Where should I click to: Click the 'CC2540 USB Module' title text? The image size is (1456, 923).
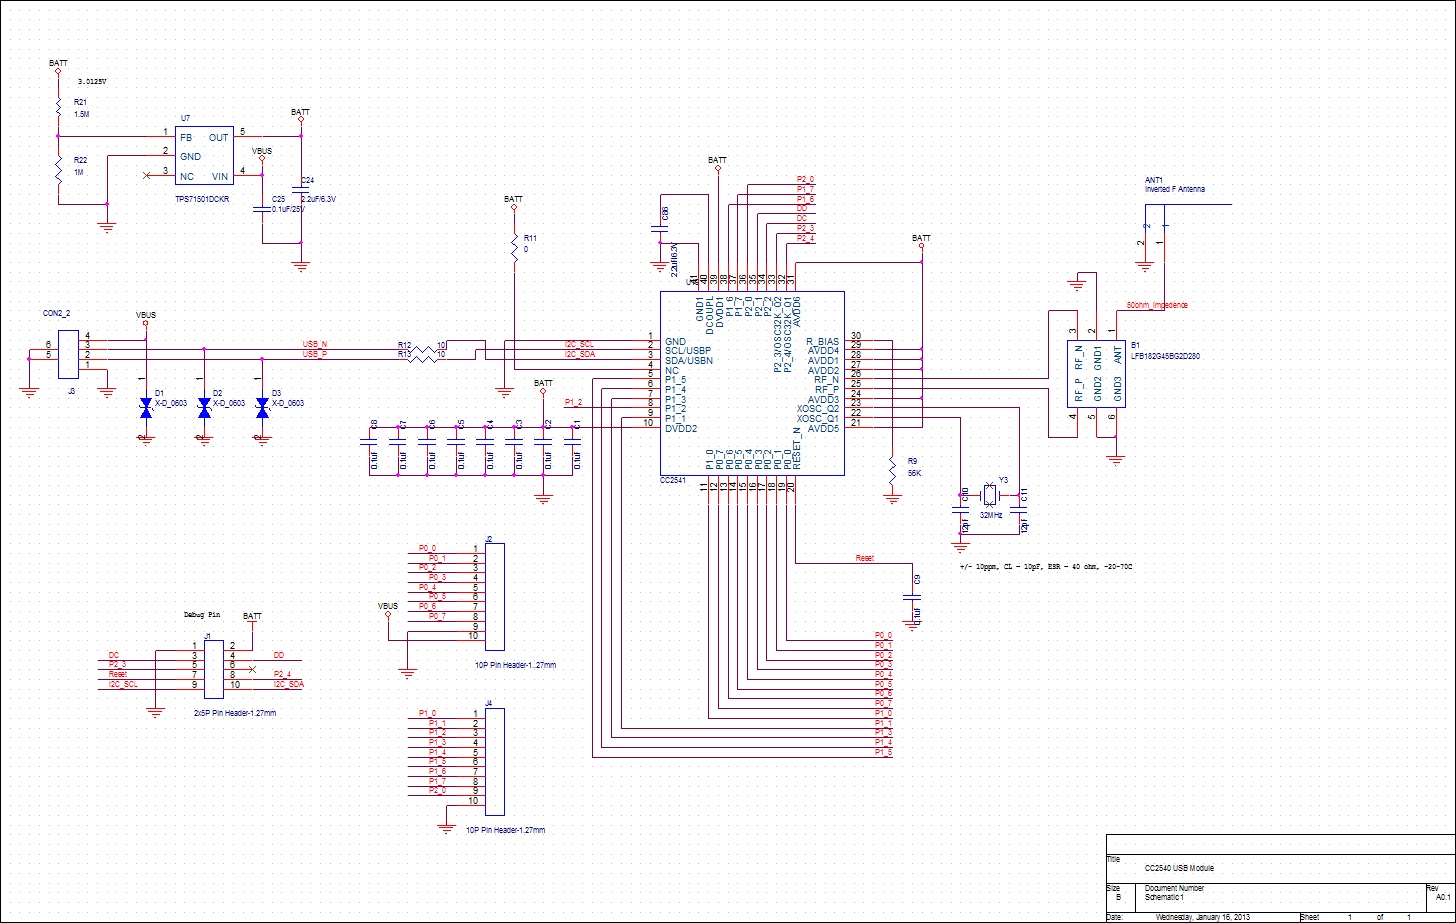pyautogui.click(x=1180, y=868)
